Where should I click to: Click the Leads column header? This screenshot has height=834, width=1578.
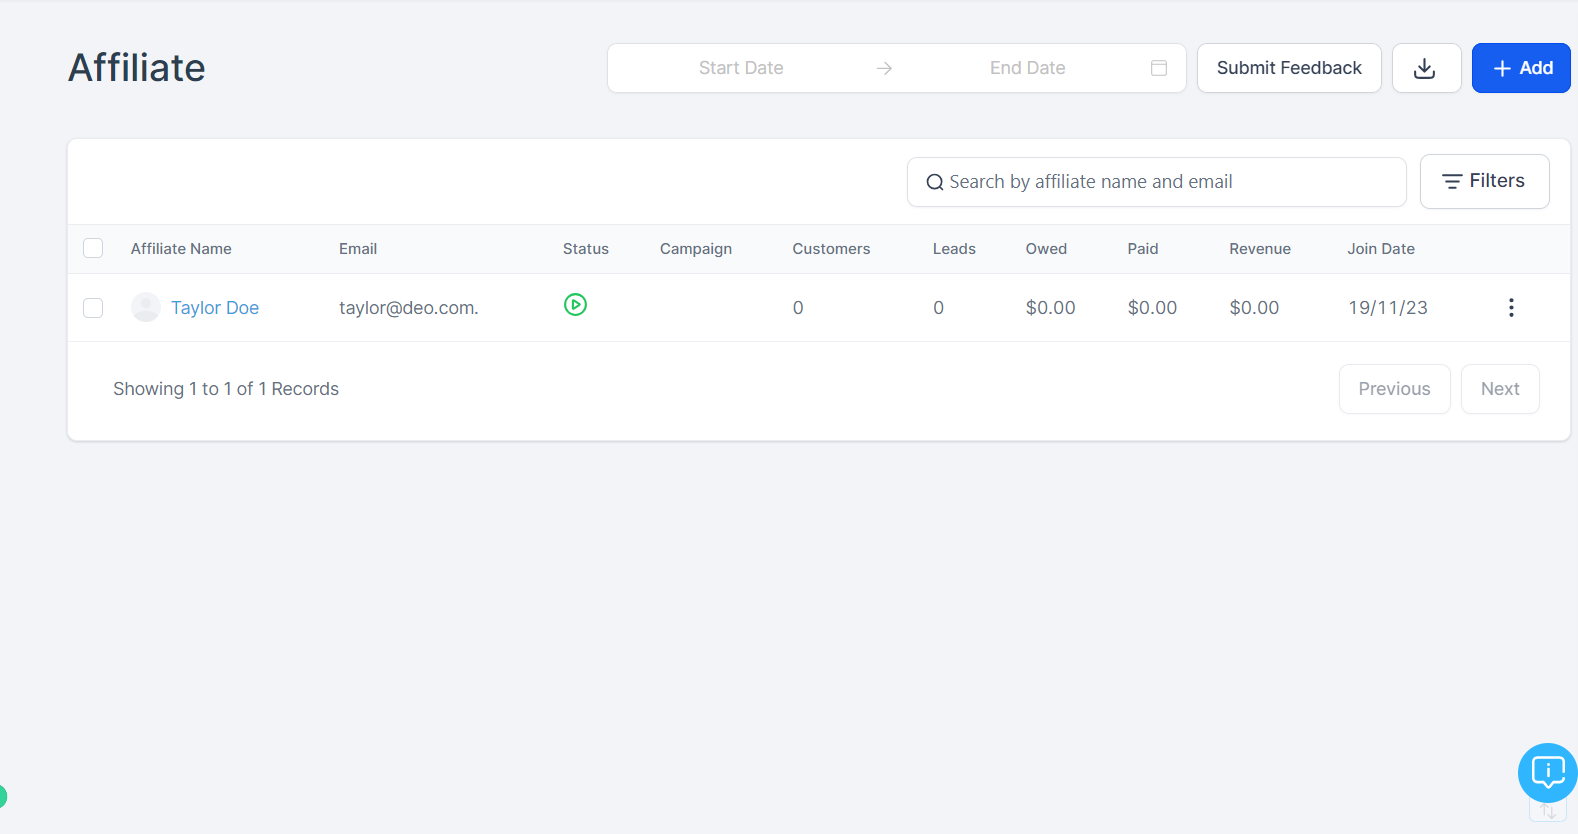coord(954,249)
